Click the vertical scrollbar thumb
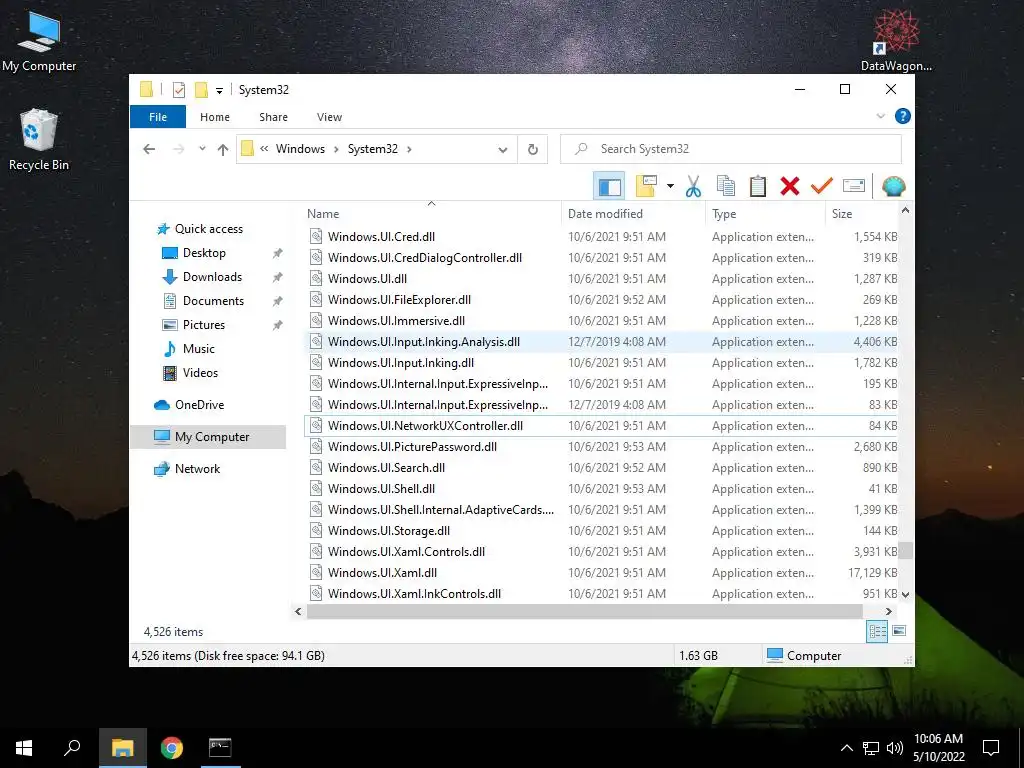The image size is (1024, 768). coord(905,550)
